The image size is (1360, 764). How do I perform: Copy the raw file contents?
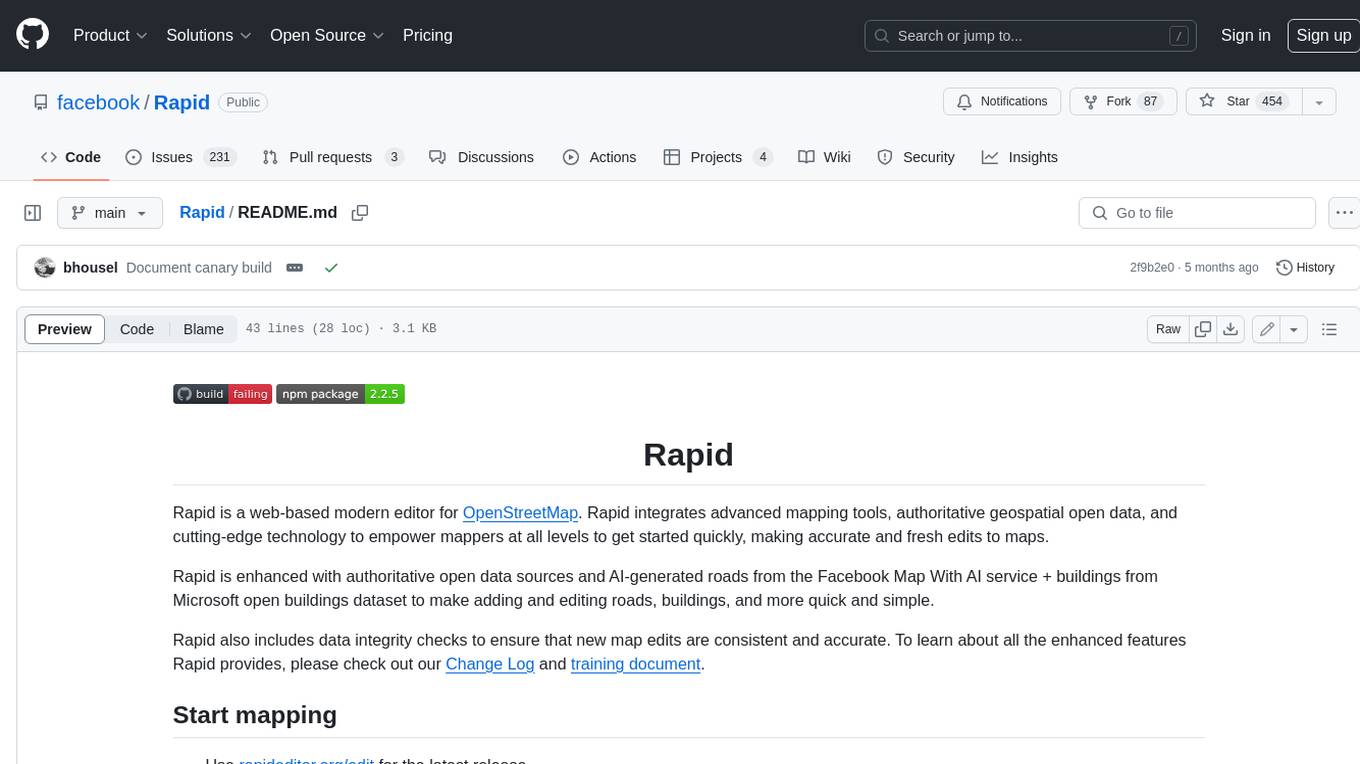click(x=1203, y=329)
